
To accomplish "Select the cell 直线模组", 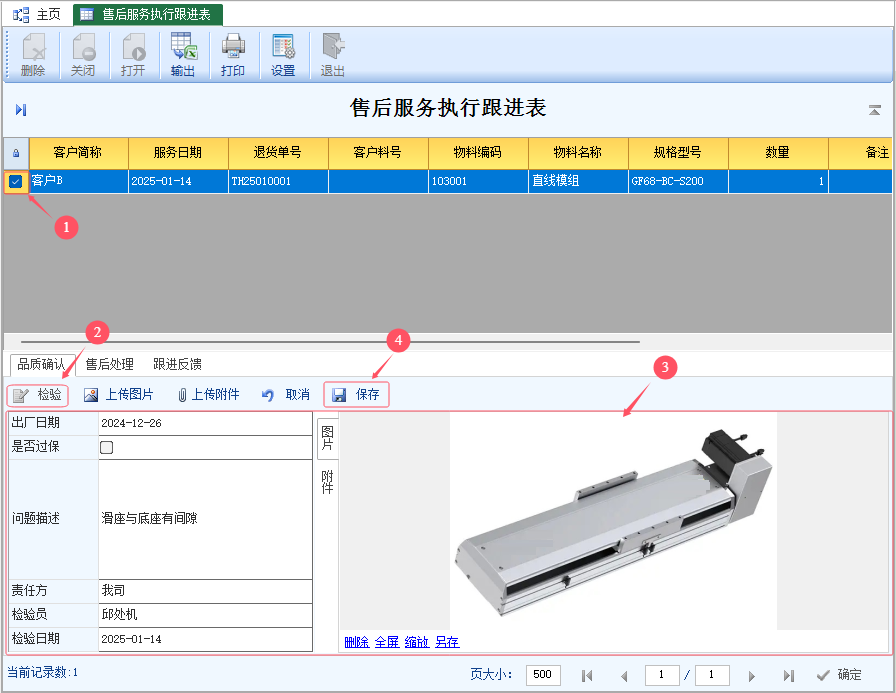I will pos(578,182).
